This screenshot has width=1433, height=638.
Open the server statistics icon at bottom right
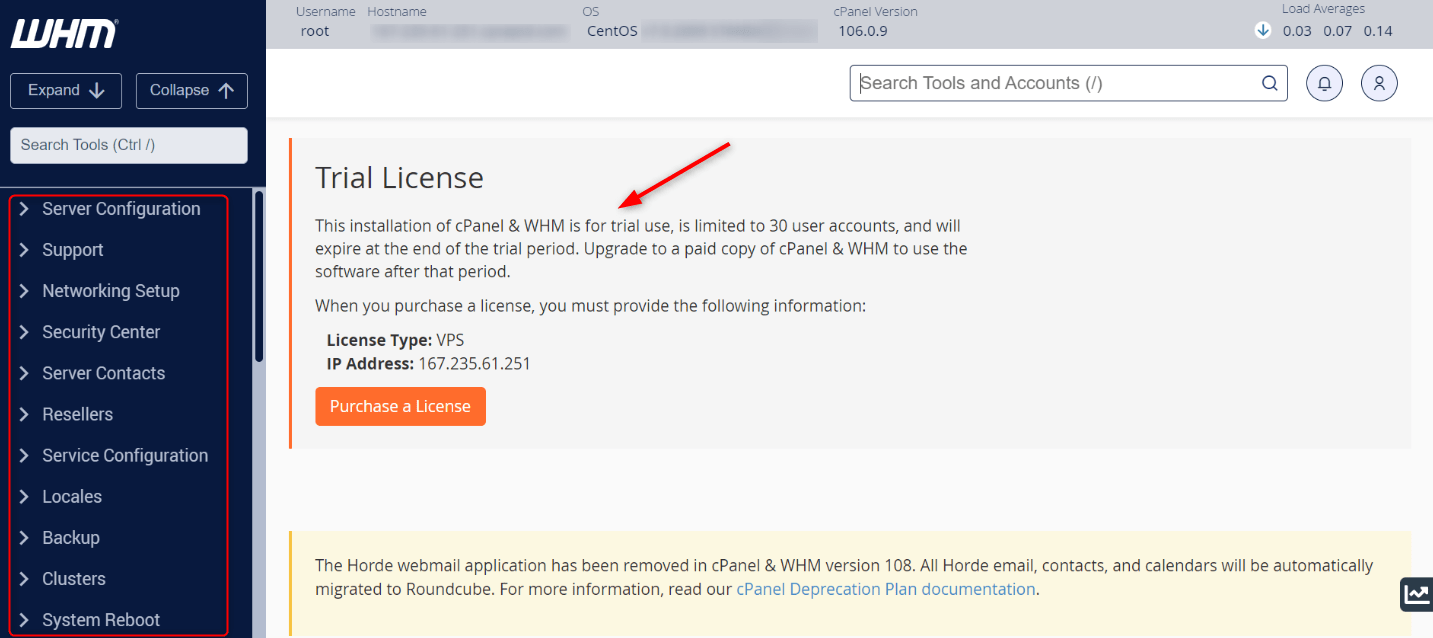pyautogui.click(x=1416, y=594)
